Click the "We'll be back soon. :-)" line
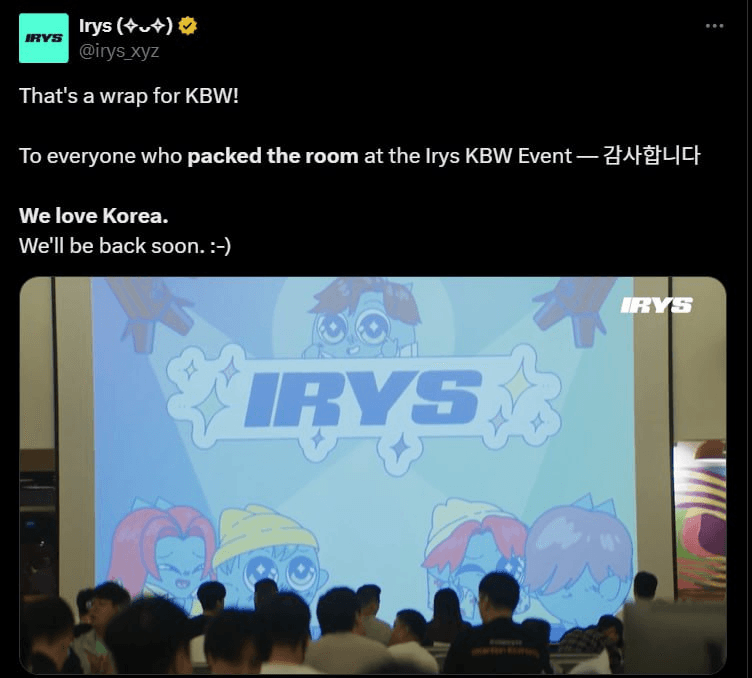Image resolution: width=752 pixels, height=678 pixels. pos(125,246)
